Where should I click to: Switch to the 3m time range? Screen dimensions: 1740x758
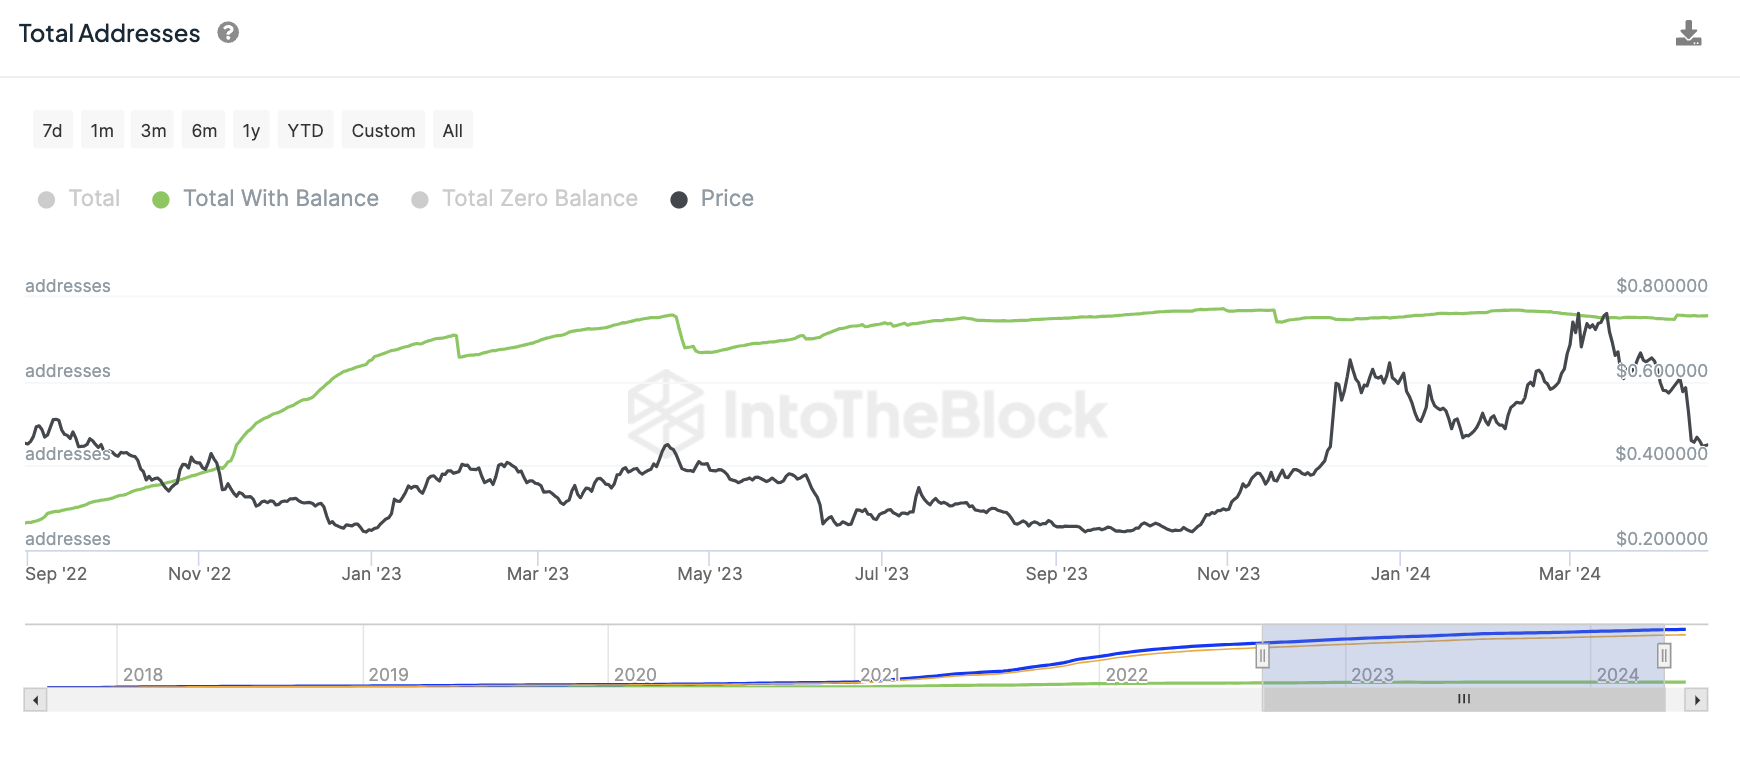[153, 131]
